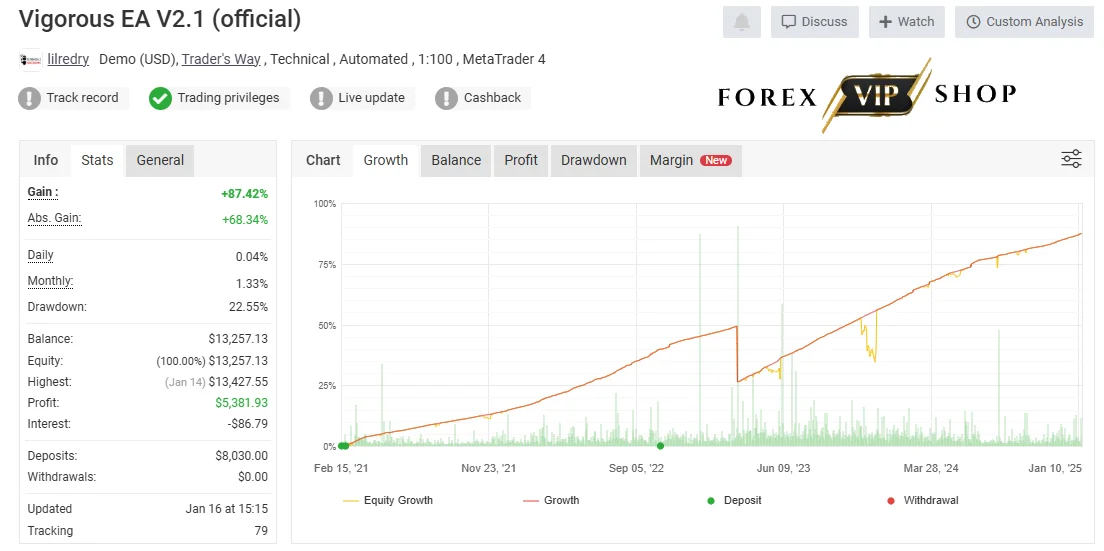Screen dimensions: 1104x551
Task: Select the Chart tab
Action: click(323, 160)
